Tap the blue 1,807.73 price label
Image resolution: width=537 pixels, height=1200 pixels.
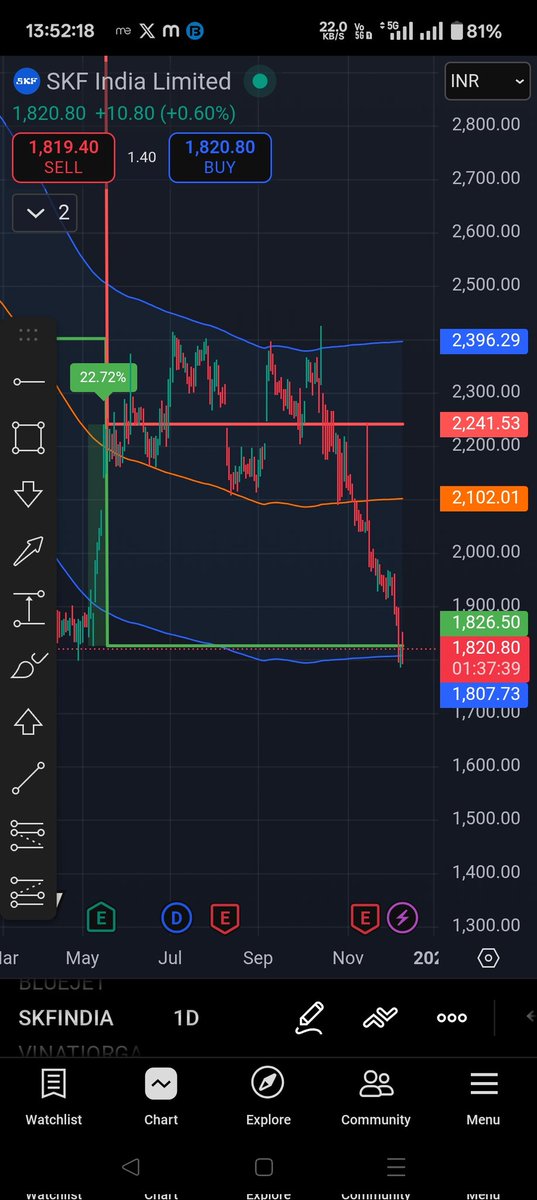coord(482,693)
